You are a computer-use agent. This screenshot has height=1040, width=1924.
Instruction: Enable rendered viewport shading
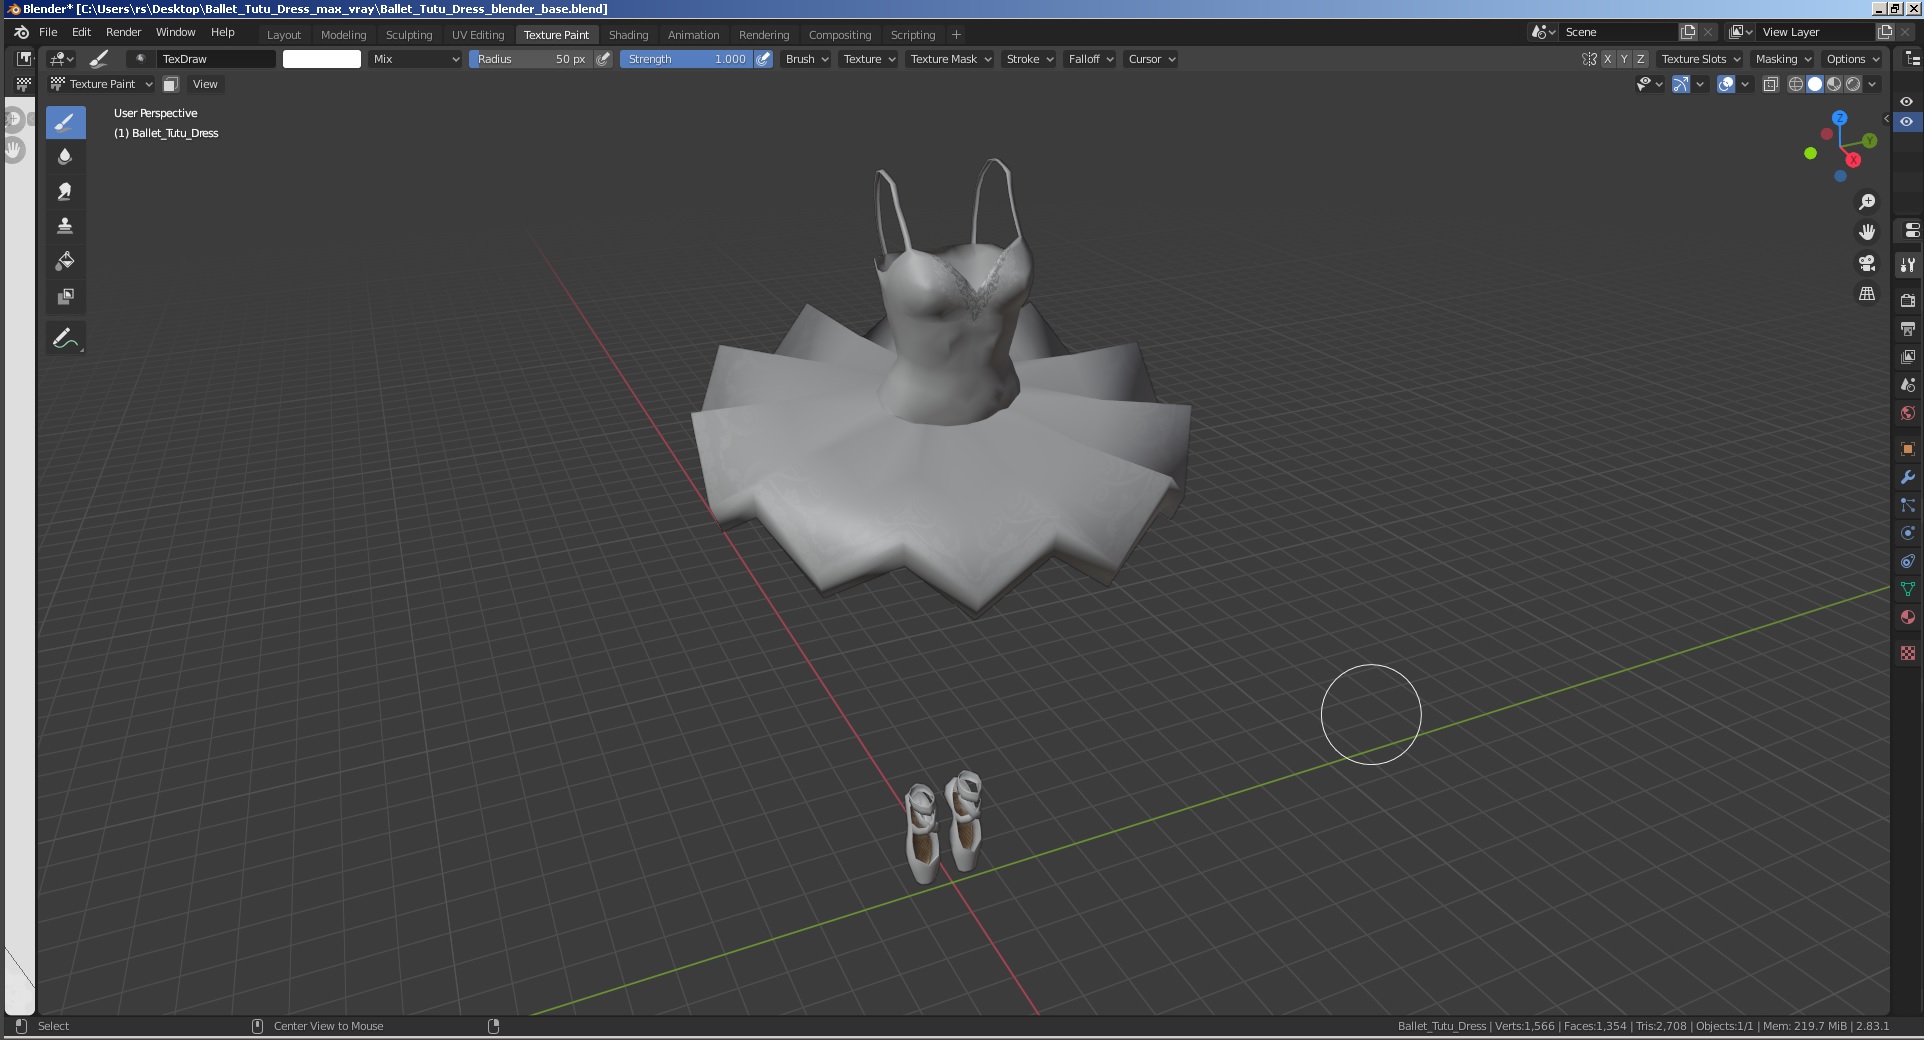(x=1853, y=84)
